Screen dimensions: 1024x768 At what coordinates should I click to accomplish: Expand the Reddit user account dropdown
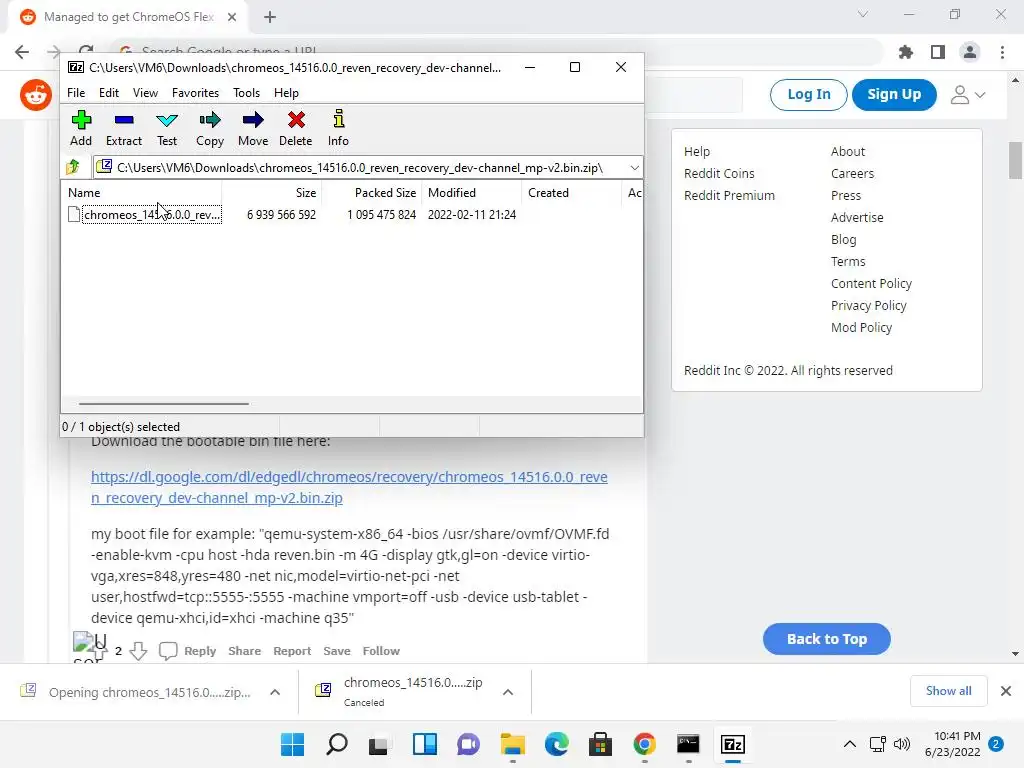click(x=967, y=95)
